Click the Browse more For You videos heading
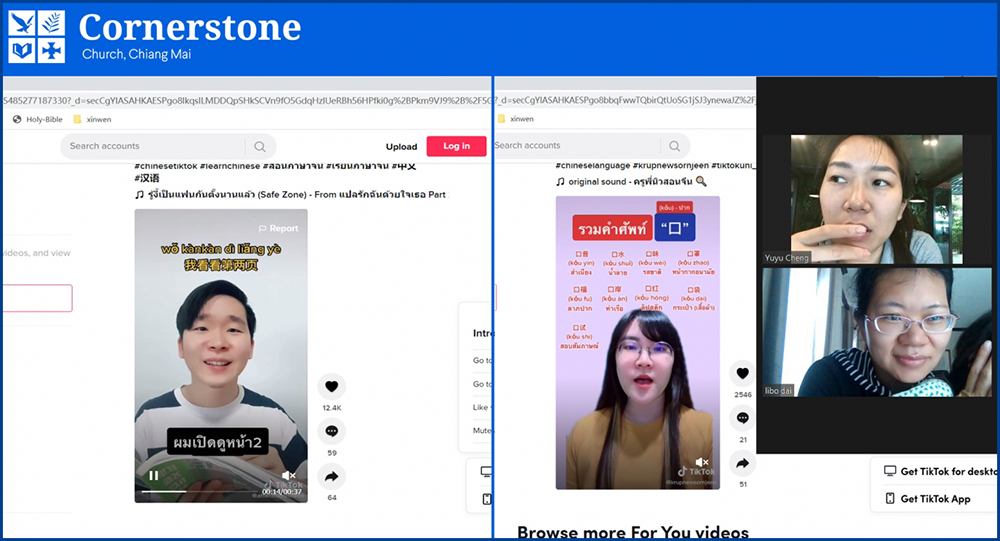This screenshot has height=541, width=1000. [x=633, y=533]
